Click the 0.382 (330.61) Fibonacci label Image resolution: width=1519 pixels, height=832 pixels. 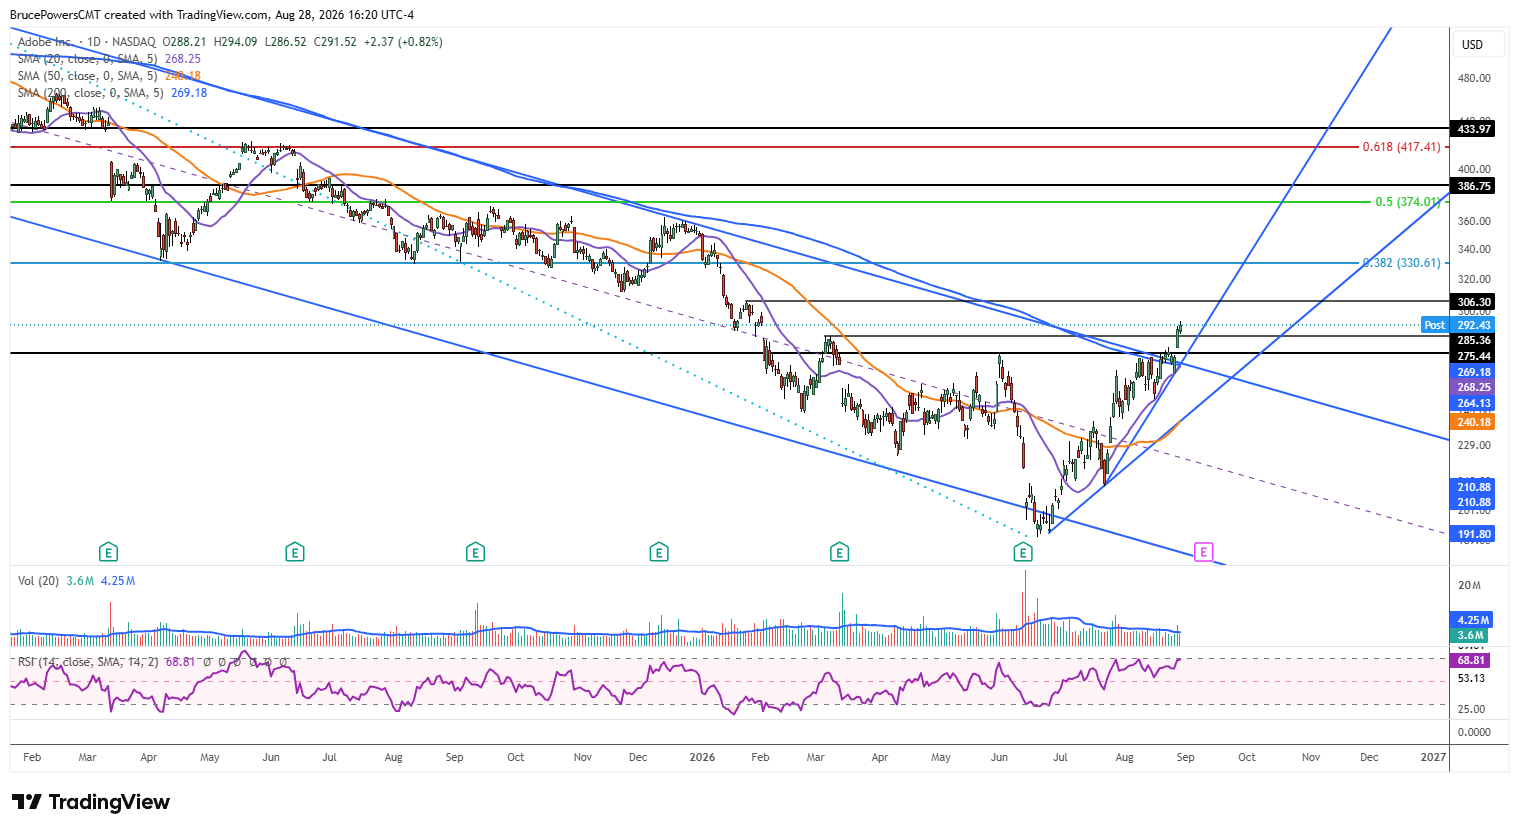[1402, 263]
